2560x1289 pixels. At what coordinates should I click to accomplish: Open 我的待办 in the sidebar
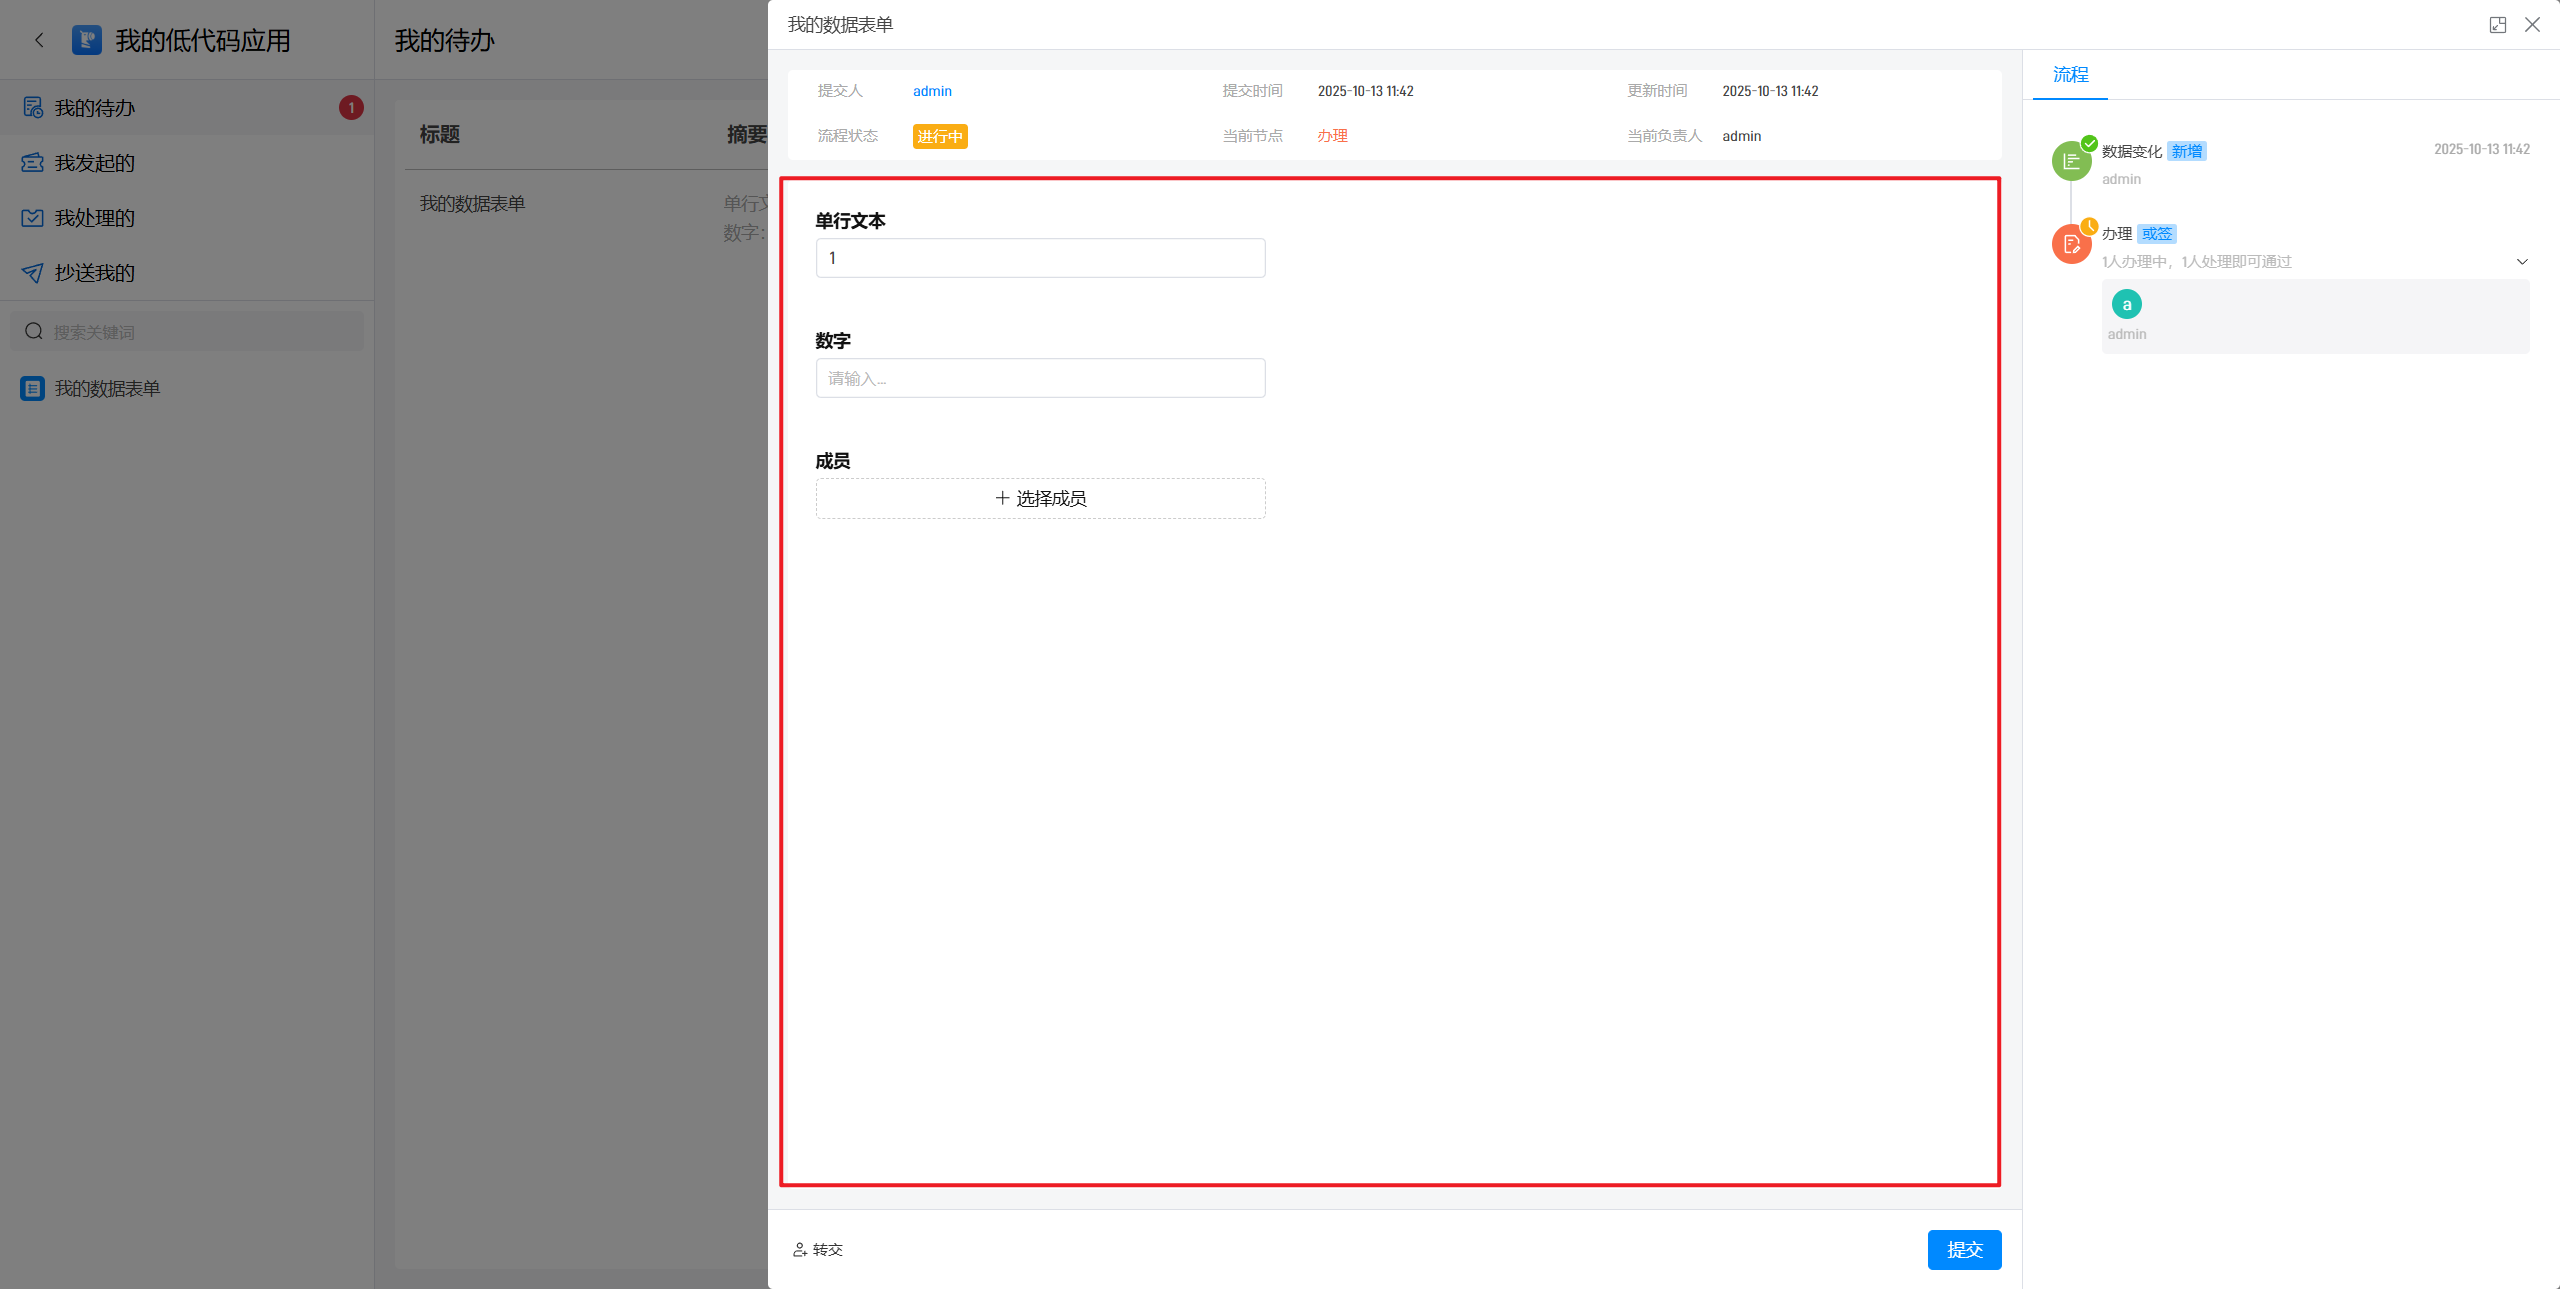(95, 108)
